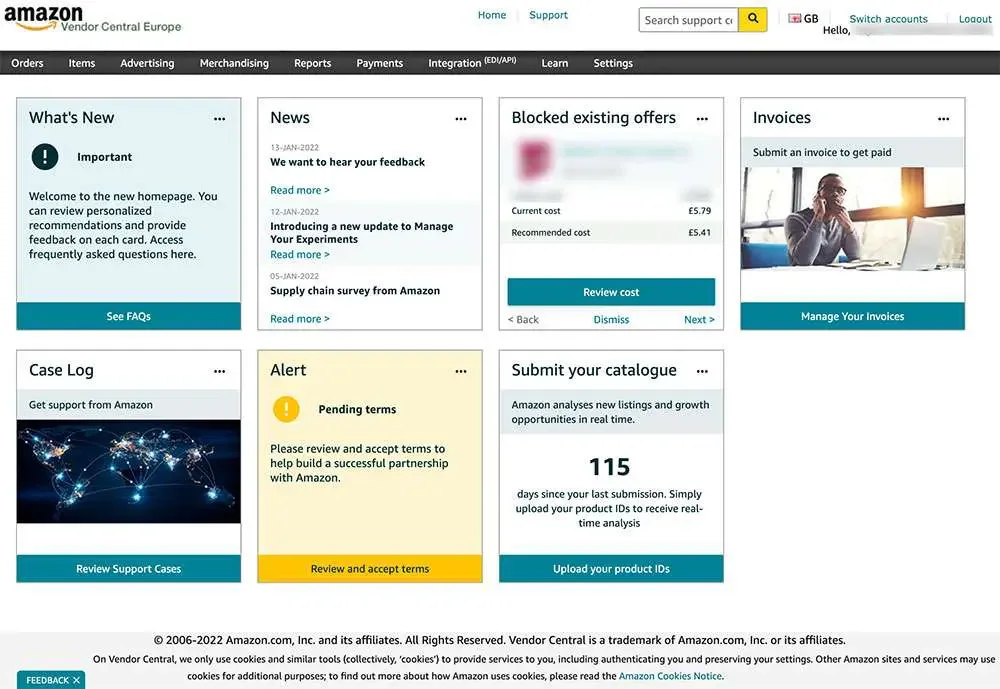Open the Invoices card three-dot menu

coord(943,119)
